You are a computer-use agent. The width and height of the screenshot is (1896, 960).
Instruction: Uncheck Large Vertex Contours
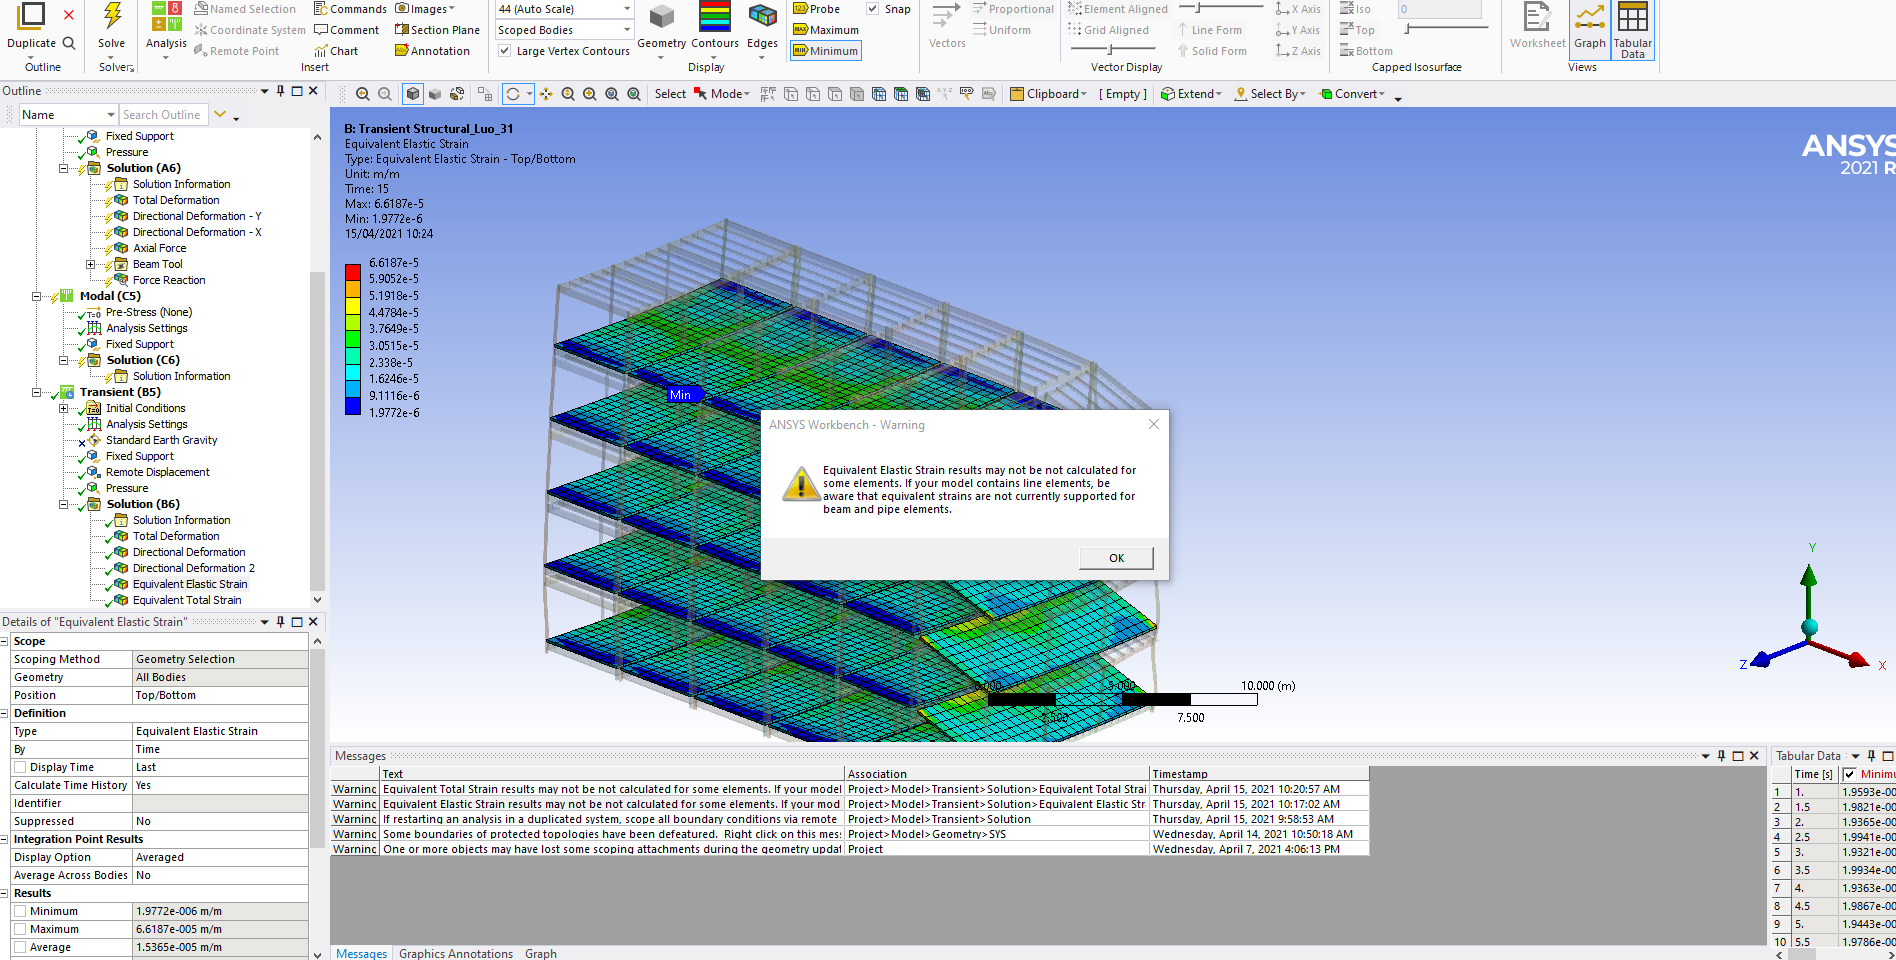505,51
